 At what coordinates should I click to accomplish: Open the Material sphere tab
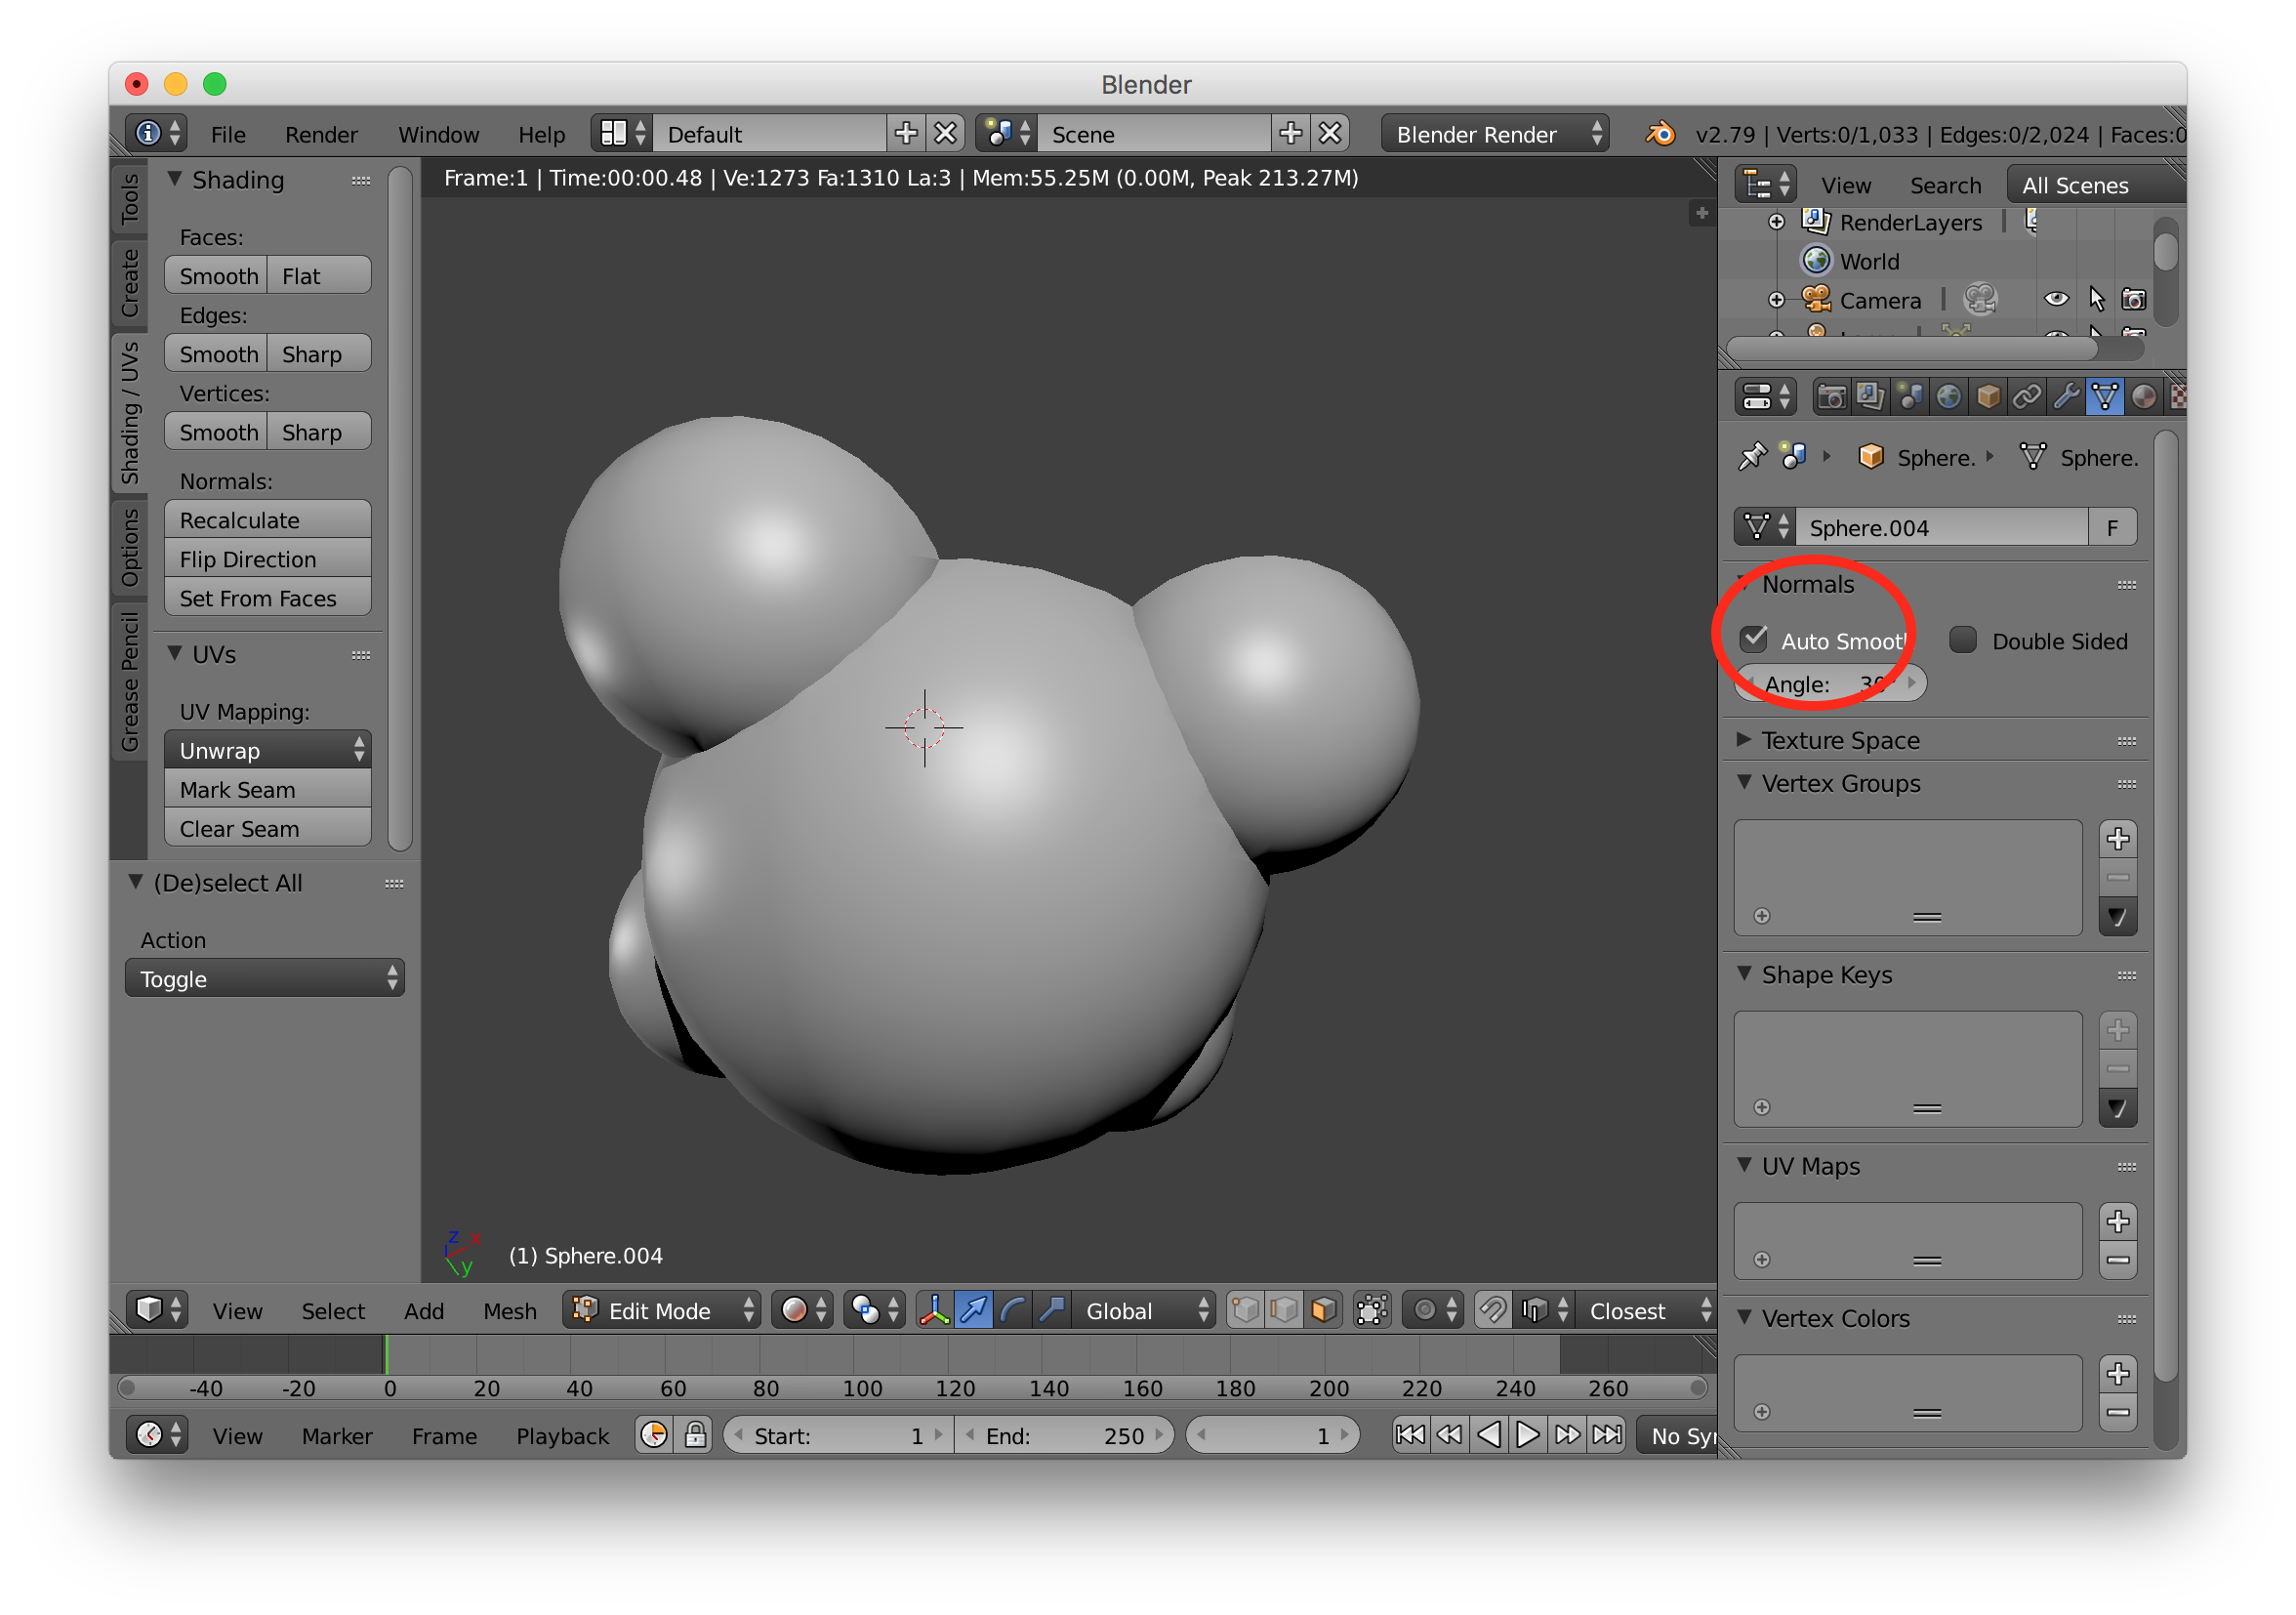2144,397
